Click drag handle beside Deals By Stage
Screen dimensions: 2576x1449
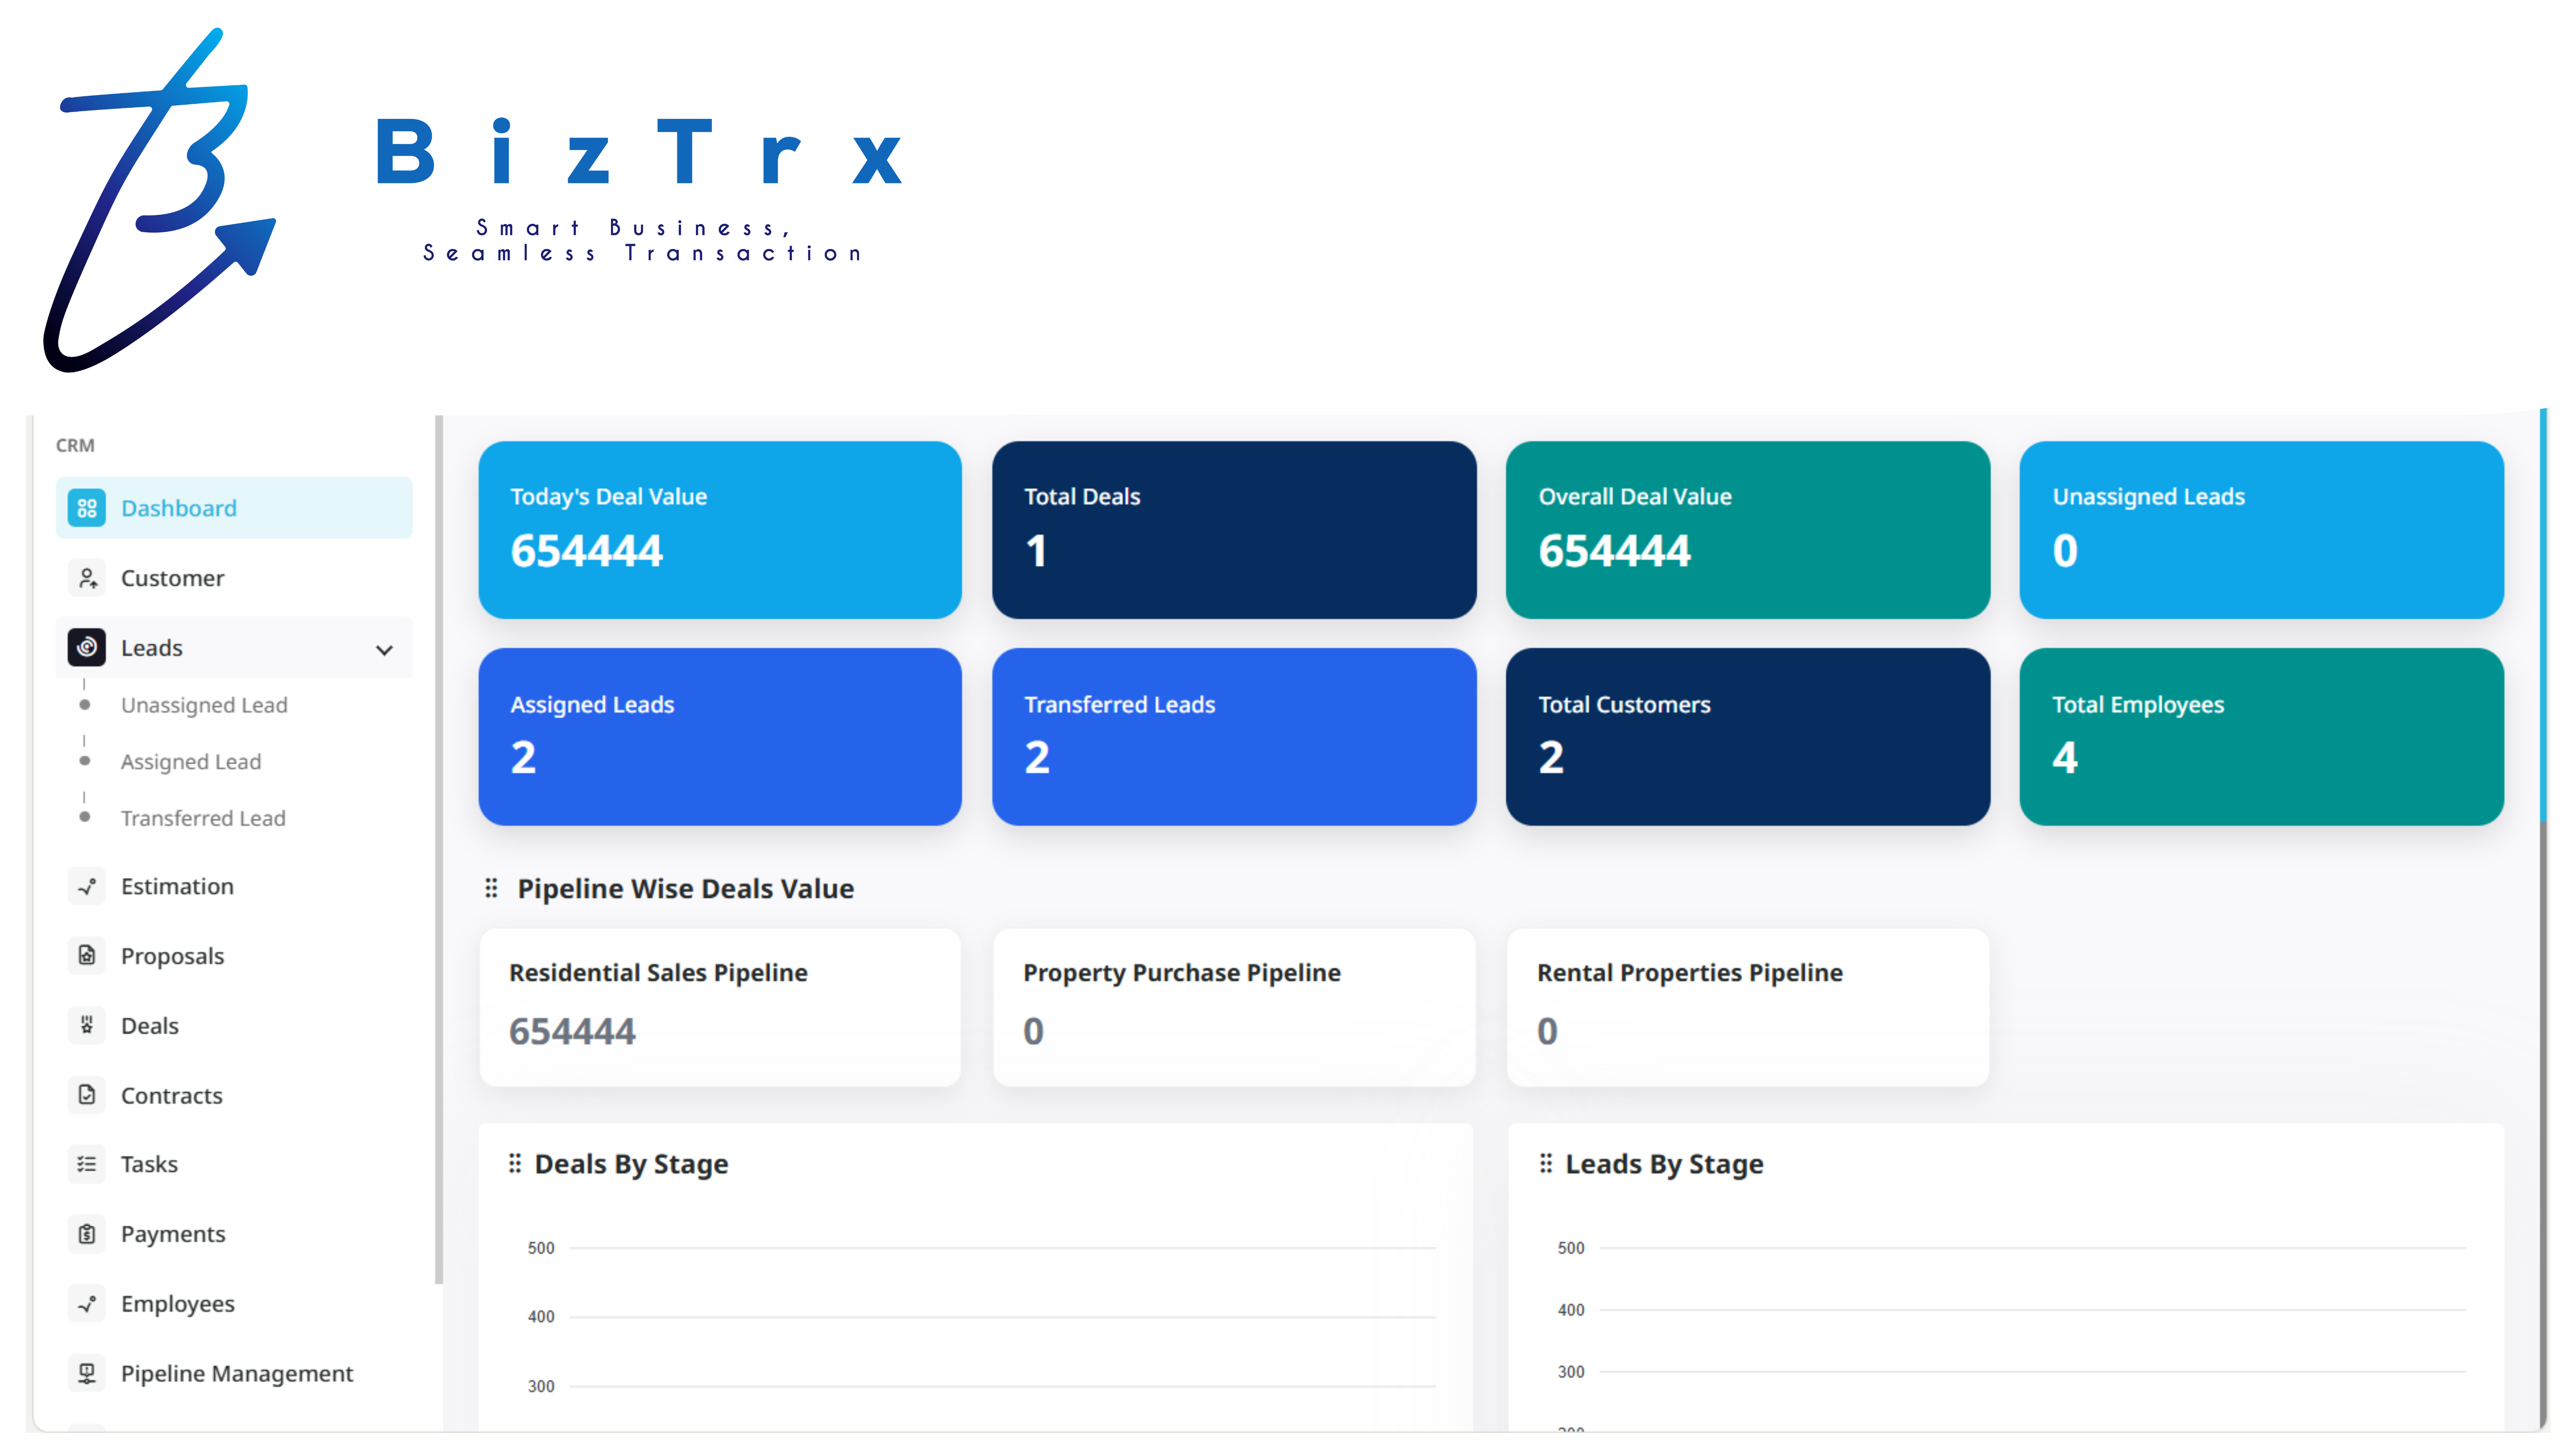click(x=515, y=1163)
